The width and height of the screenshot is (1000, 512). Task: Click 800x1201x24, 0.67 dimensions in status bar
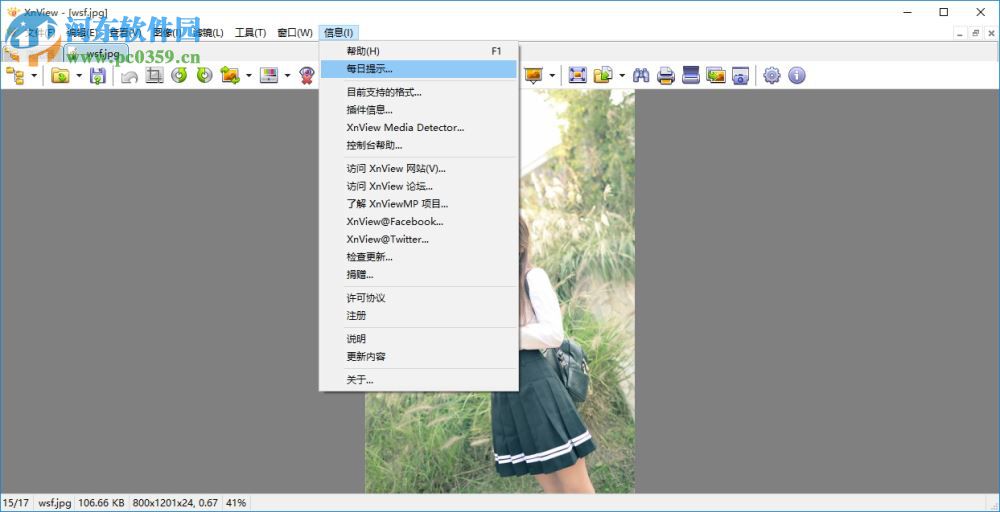[175, 503]
